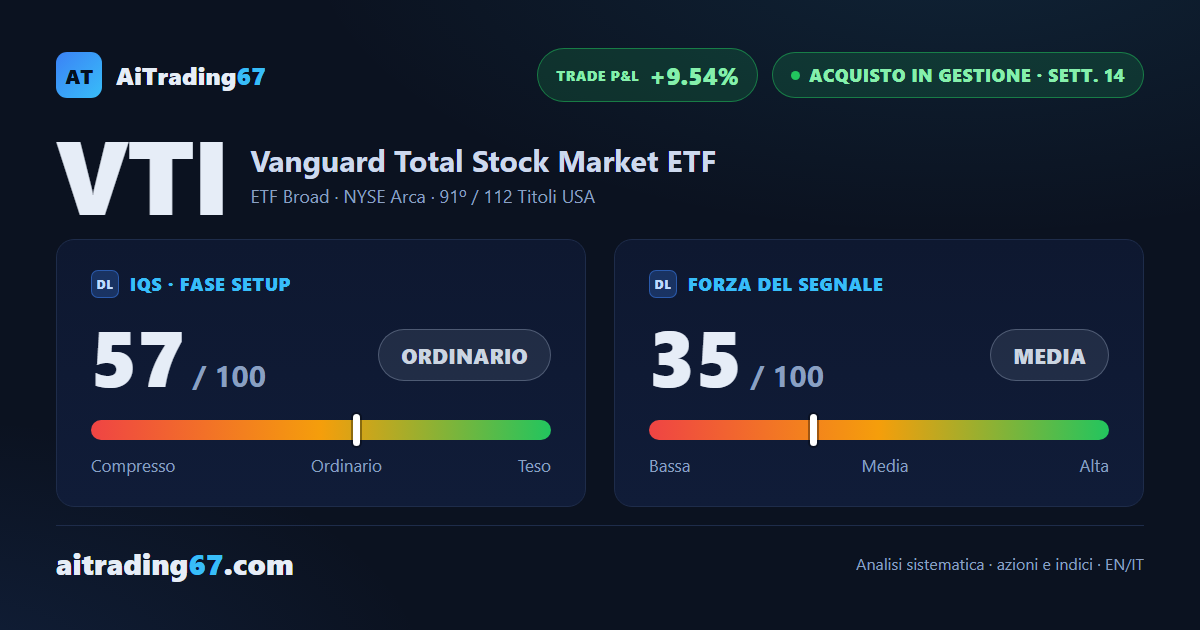Open the aitrading67.com footer link
1200x630 pixels.
click(175, 566)
